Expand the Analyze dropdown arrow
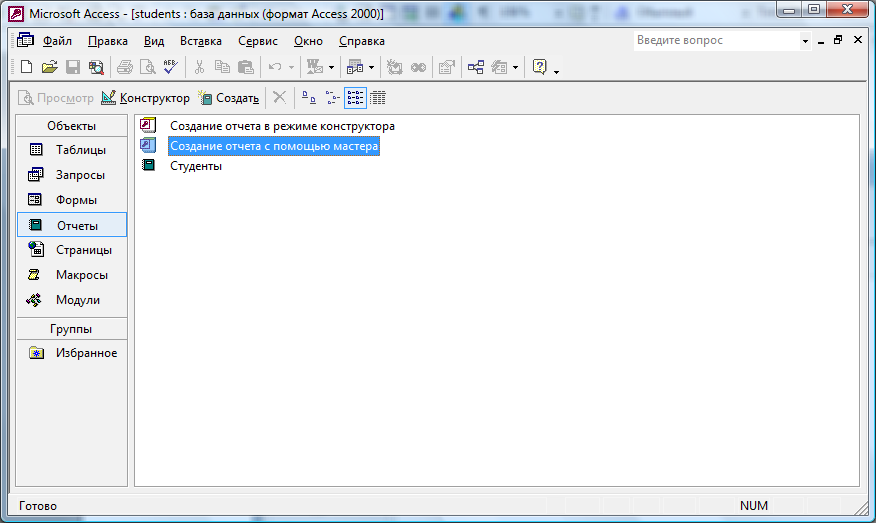Viewport: 876px width, 523px height. (x=372, y=68)
